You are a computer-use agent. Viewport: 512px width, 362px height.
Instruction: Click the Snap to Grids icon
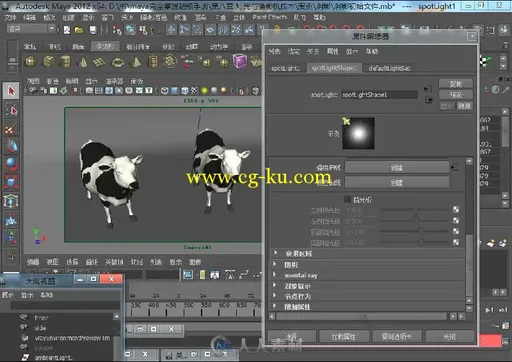(x=172, y=30)
